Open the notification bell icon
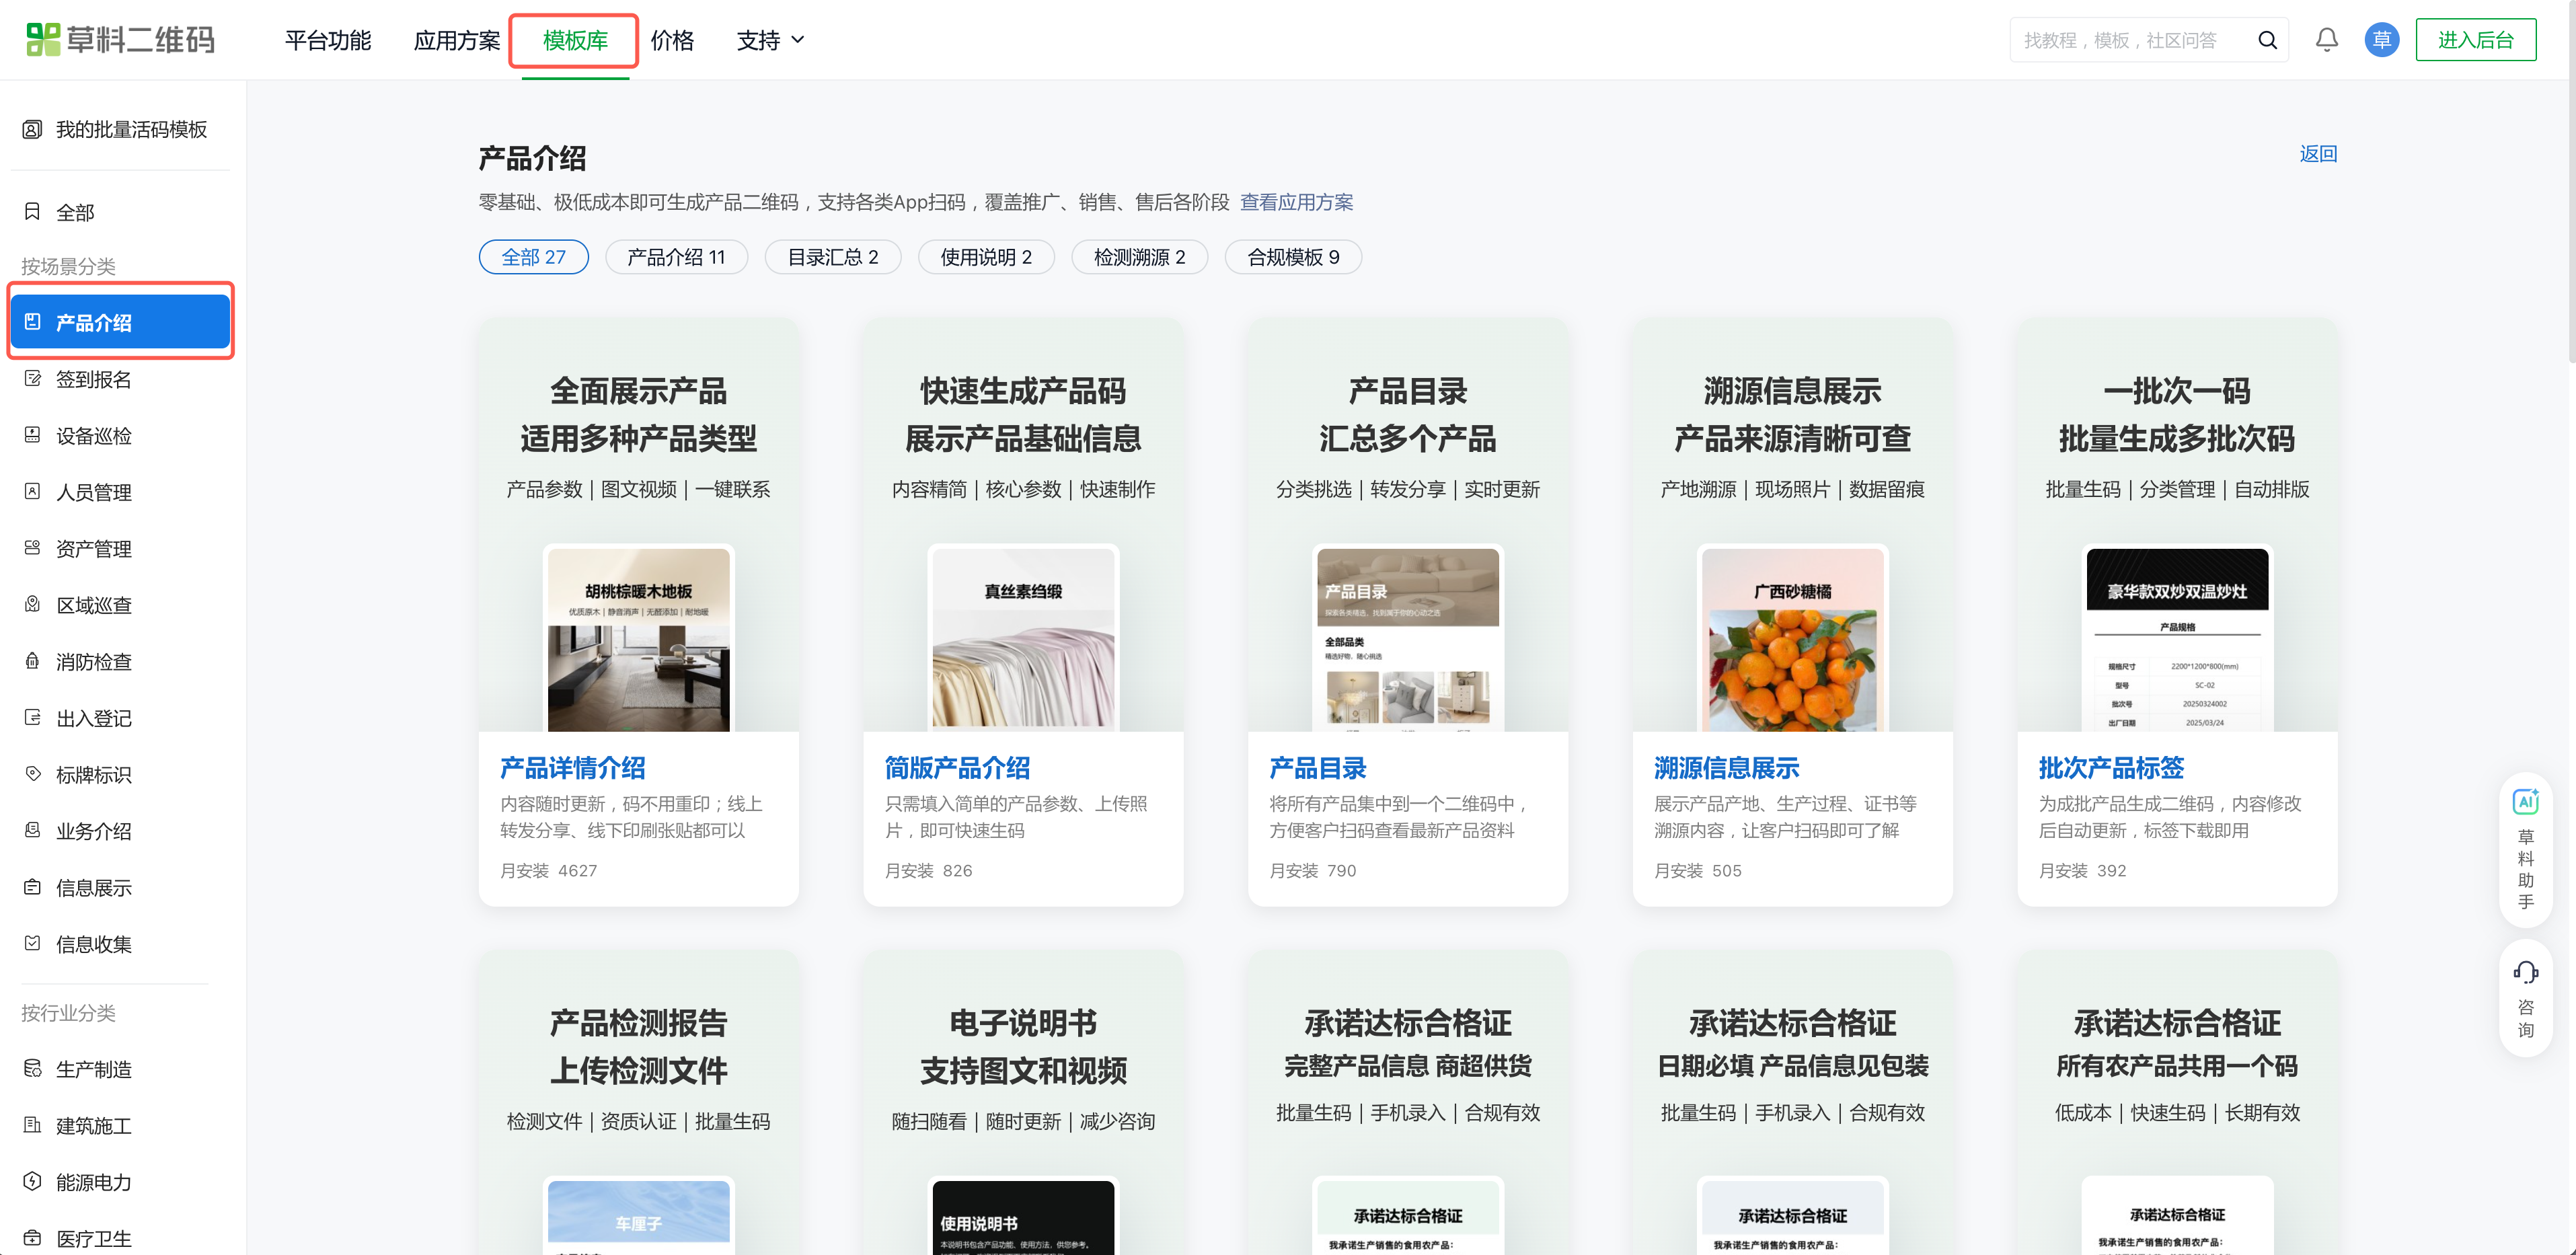2576x1255 pixels. pos(2327,40)
